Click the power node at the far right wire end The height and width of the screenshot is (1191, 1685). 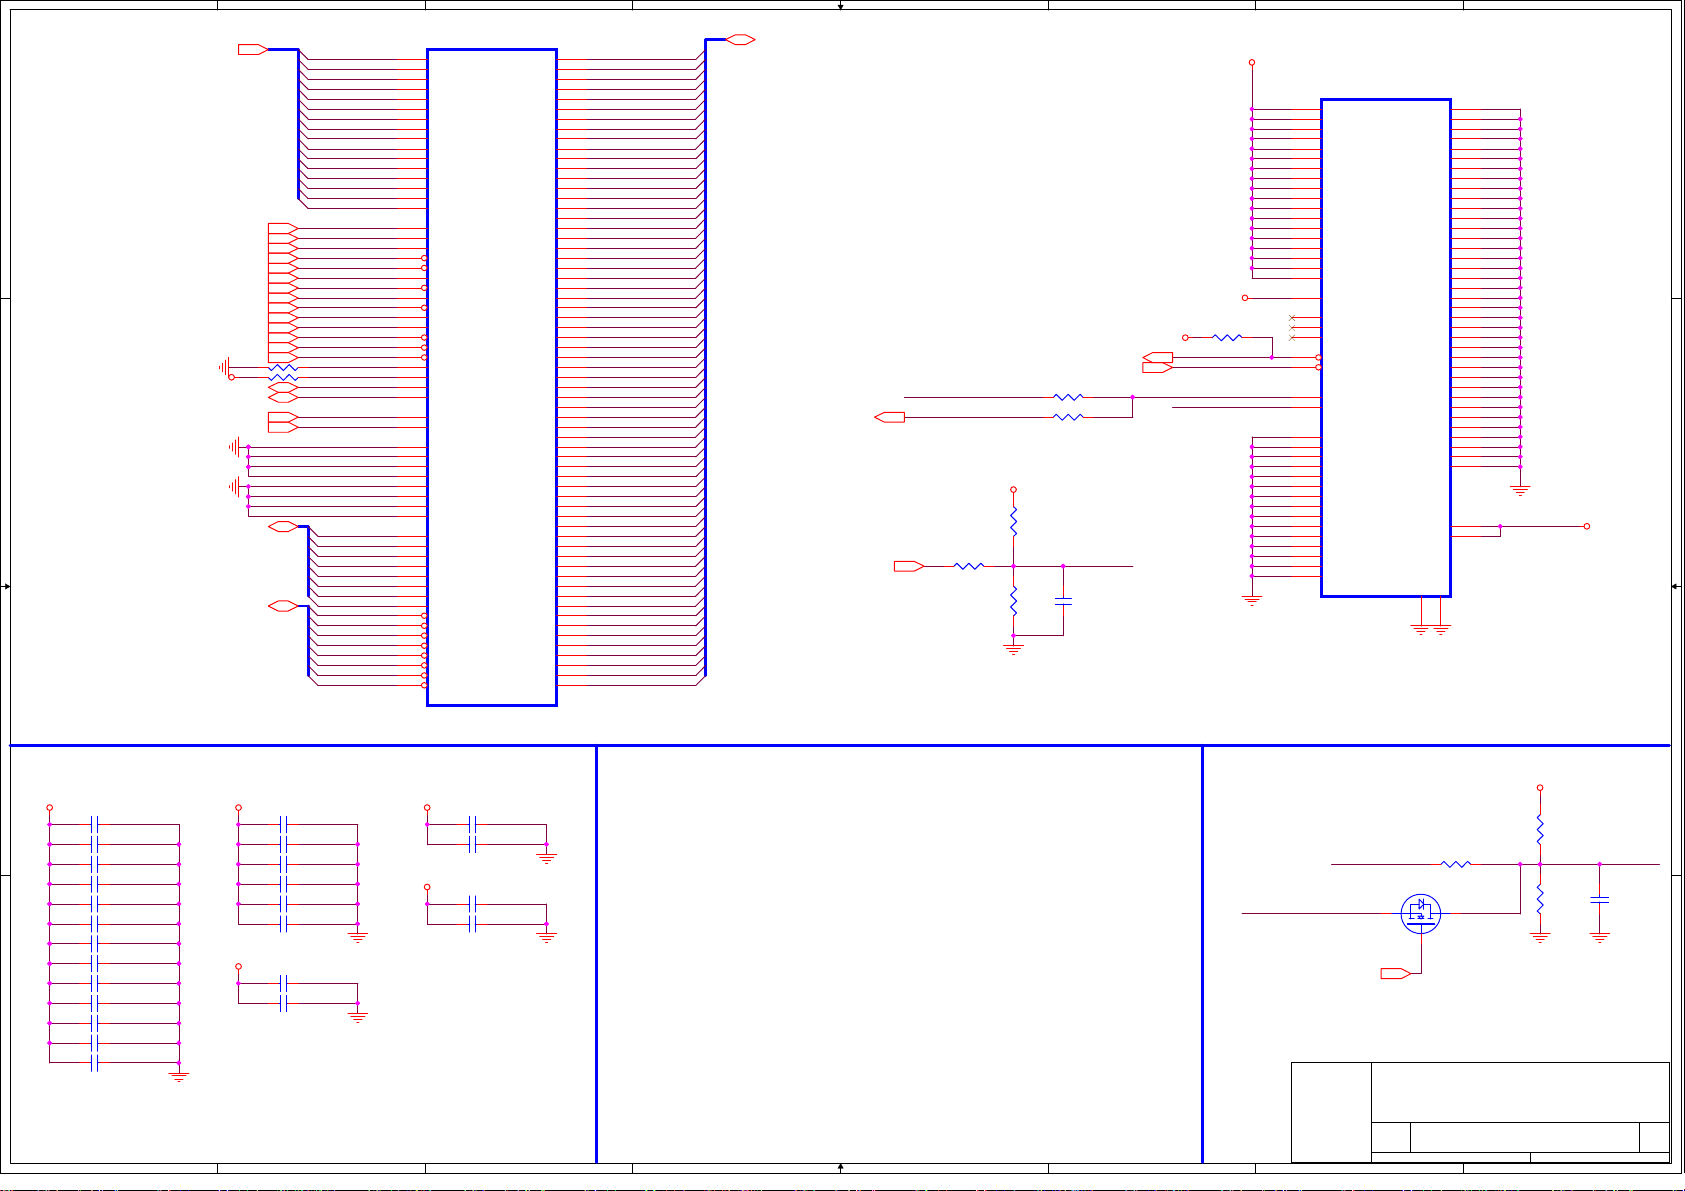tap(1586, 526)
